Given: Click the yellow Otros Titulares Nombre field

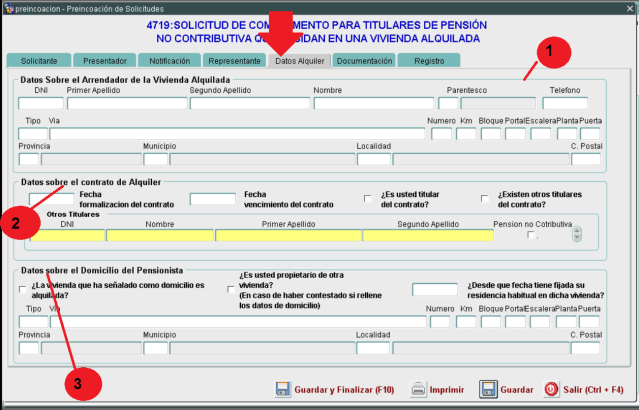Looking at the screenshot, I should 160,235.
